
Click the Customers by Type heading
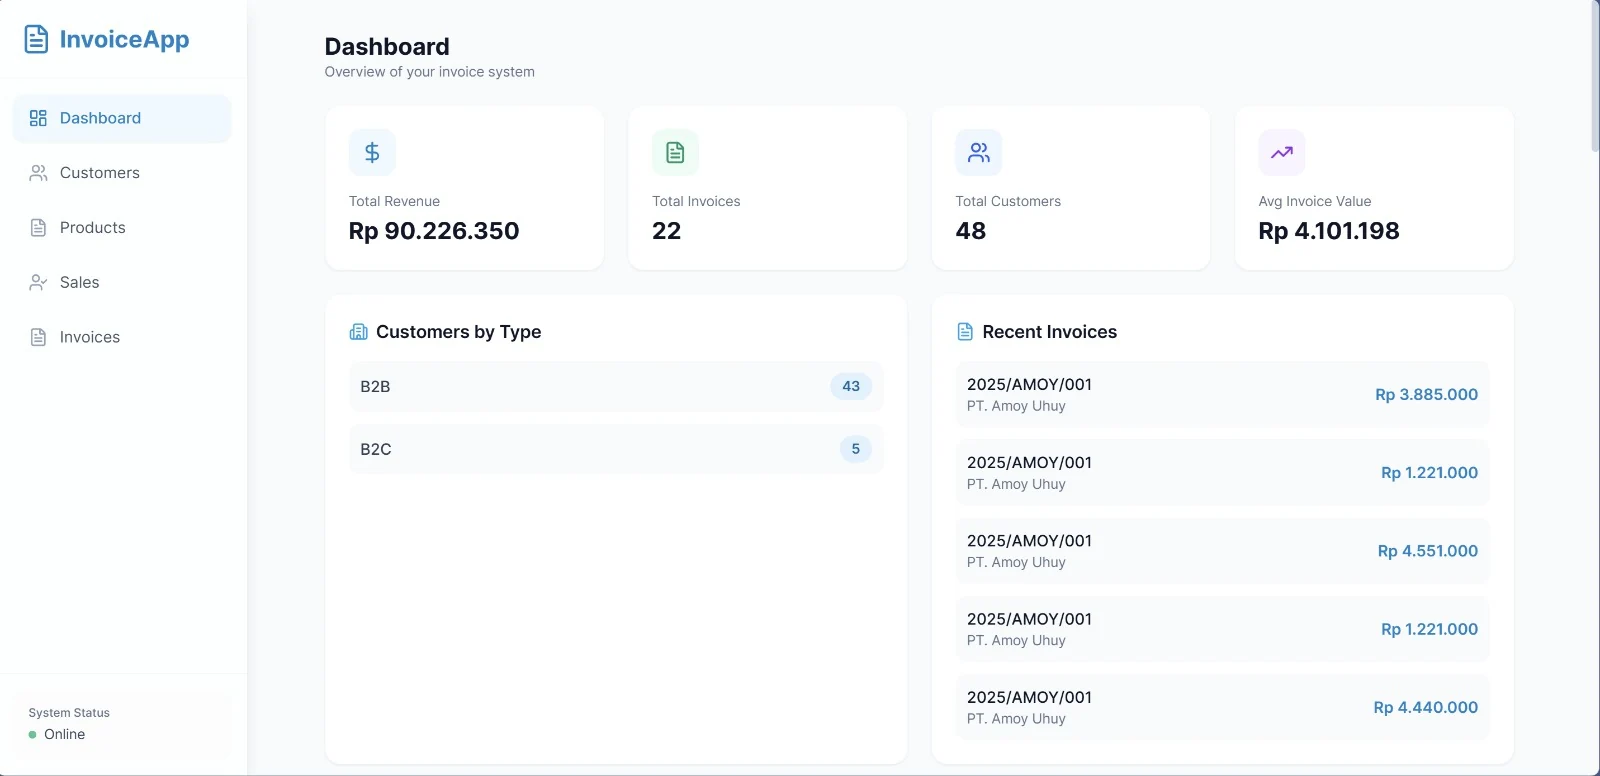click(x=459, y=332)
